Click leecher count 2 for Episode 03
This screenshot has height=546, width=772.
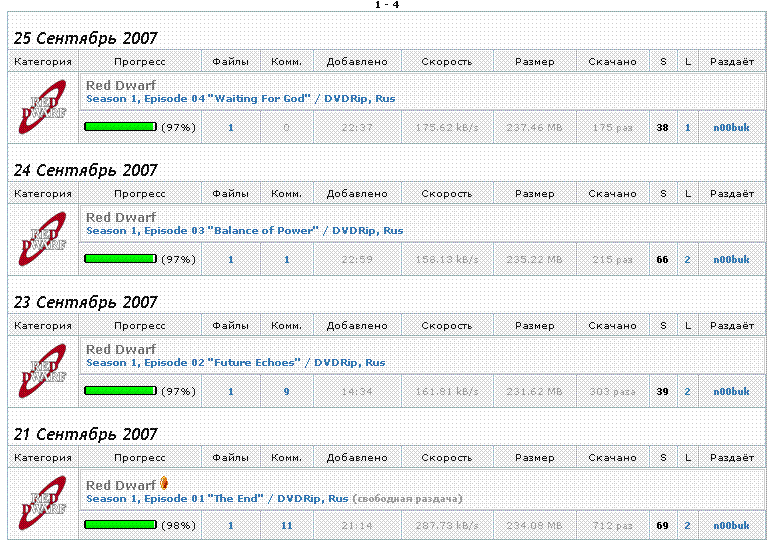pyautogui.click(x=687, y=259)
